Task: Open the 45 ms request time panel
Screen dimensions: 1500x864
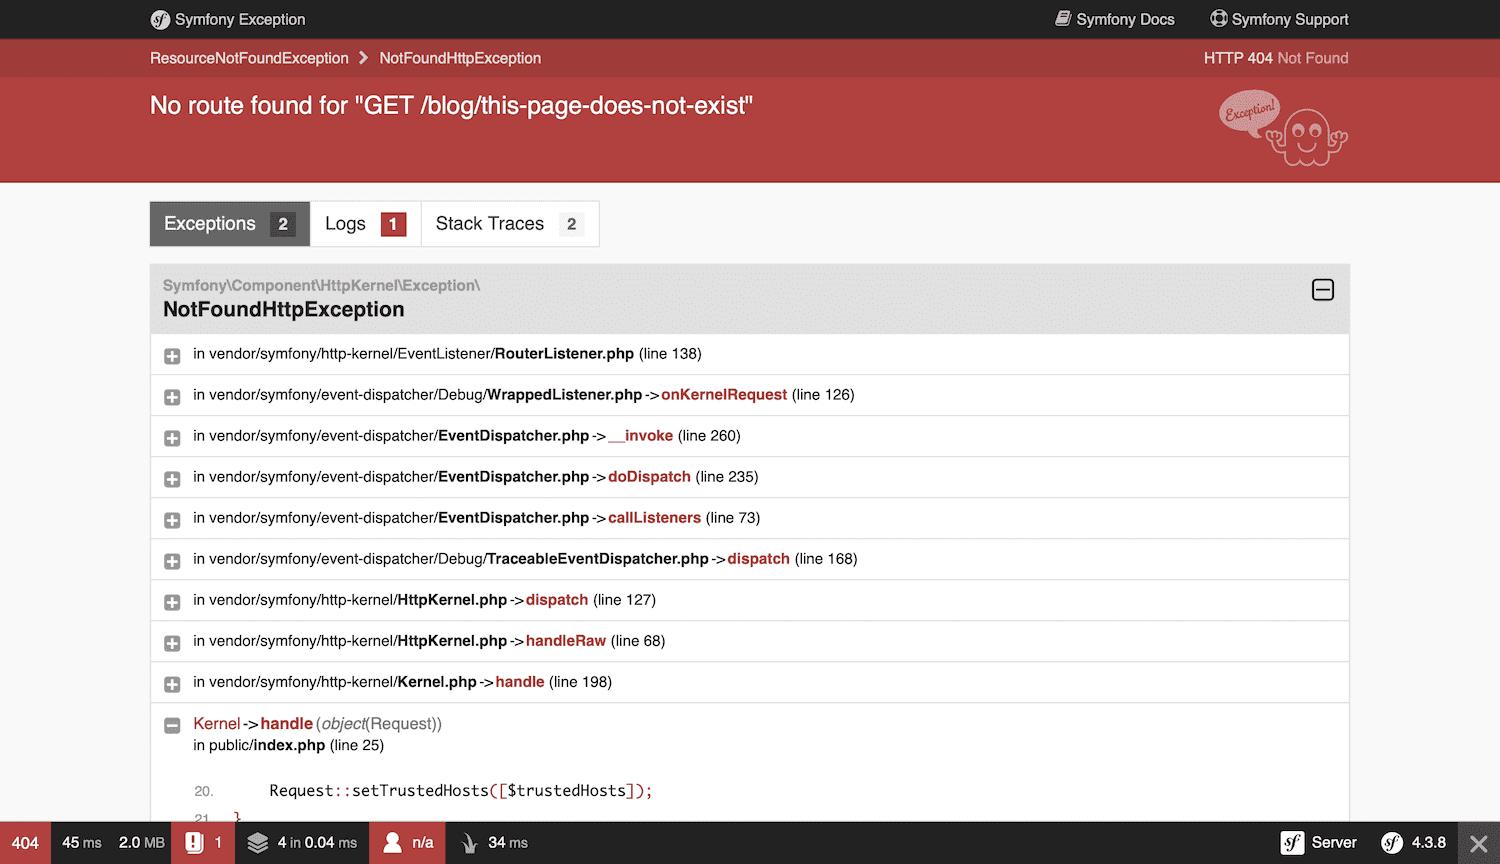Action: pyautogui.click(x=81, y=843)
